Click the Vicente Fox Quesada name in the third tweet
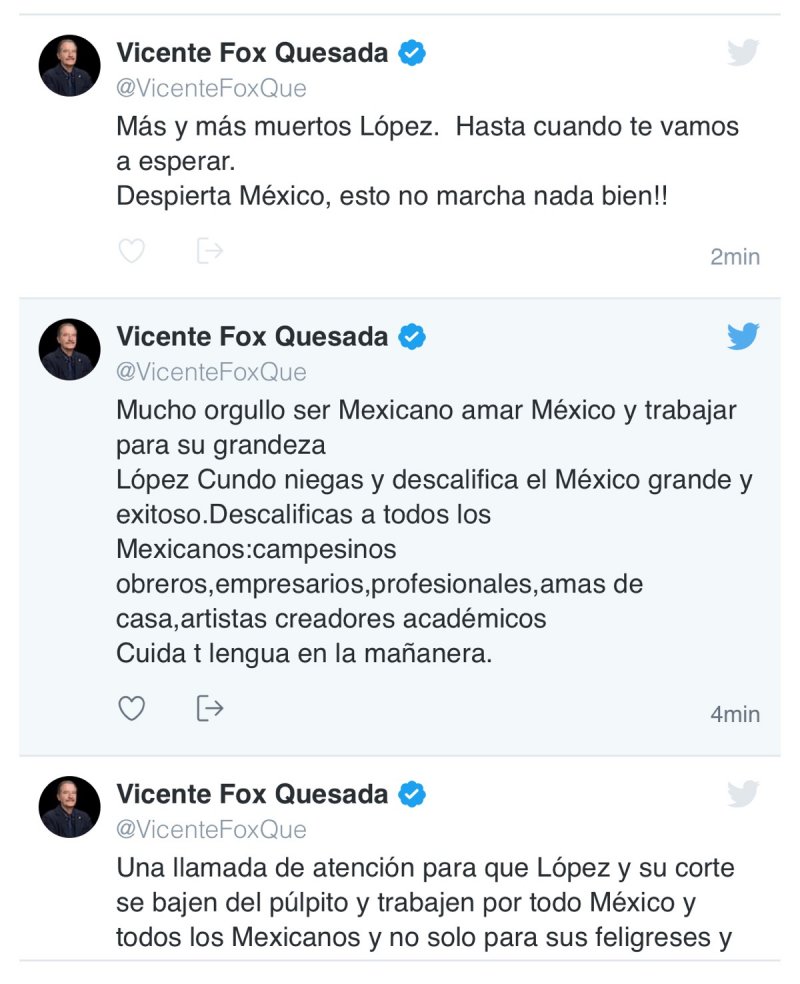Viewport: 800px width, 984px height. click(252, 794)
